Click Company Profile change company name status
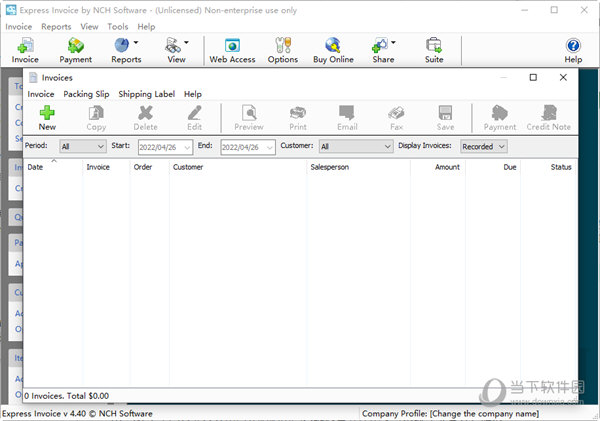Screen dimensions: 600x421 pos(450,414)
